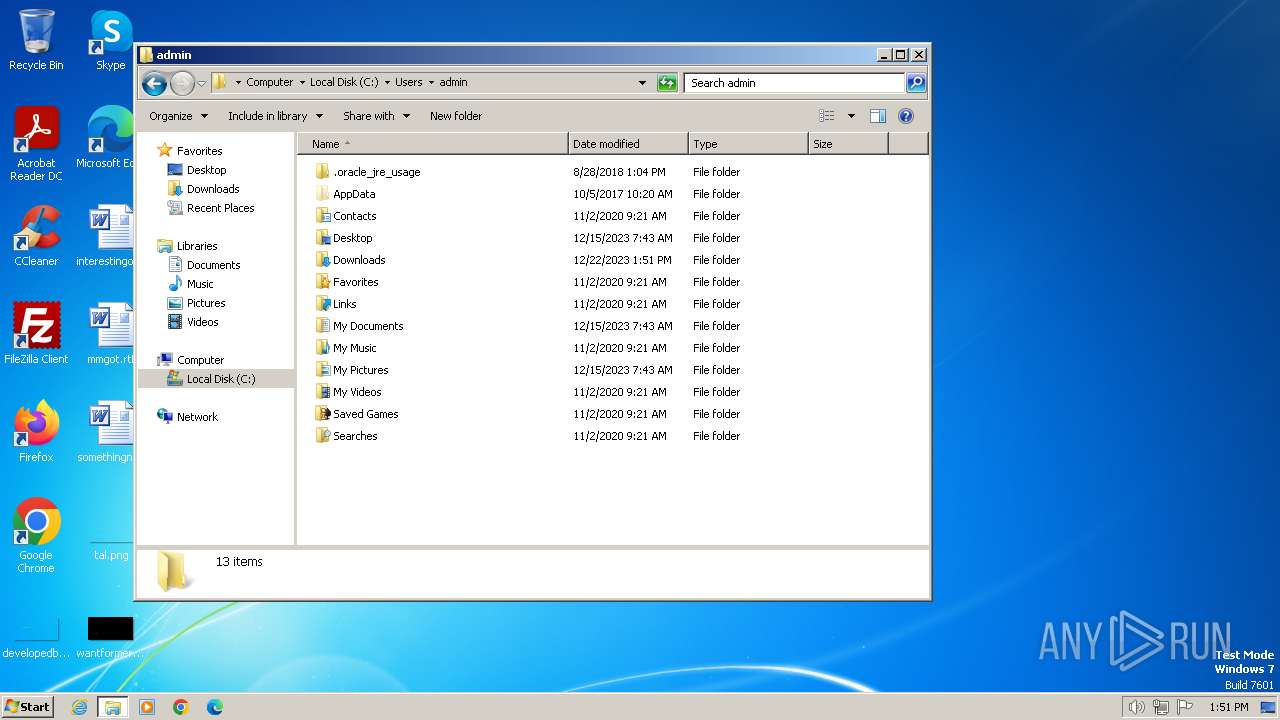Viewport: 1280px width, 720px height.
Task: Click the volume speaker tray icon
Action: point(1136,707)
